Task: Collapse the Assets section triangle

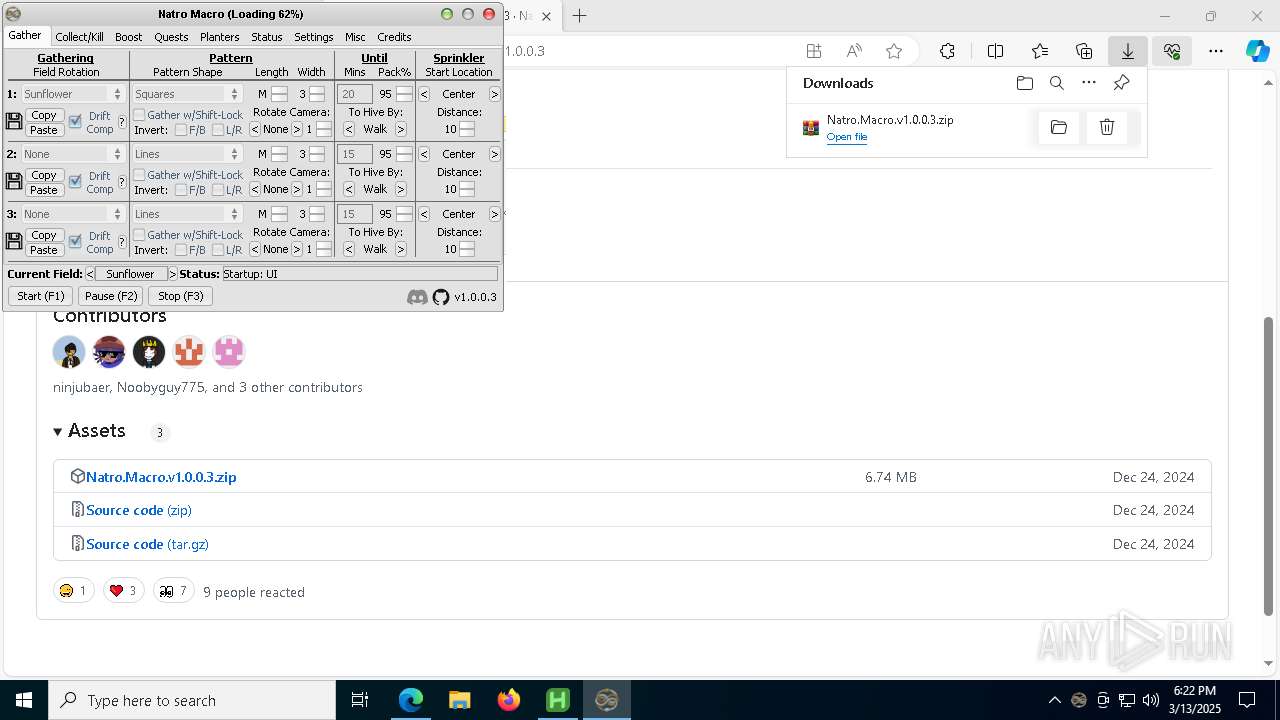Action: click(x=57, y=432)
